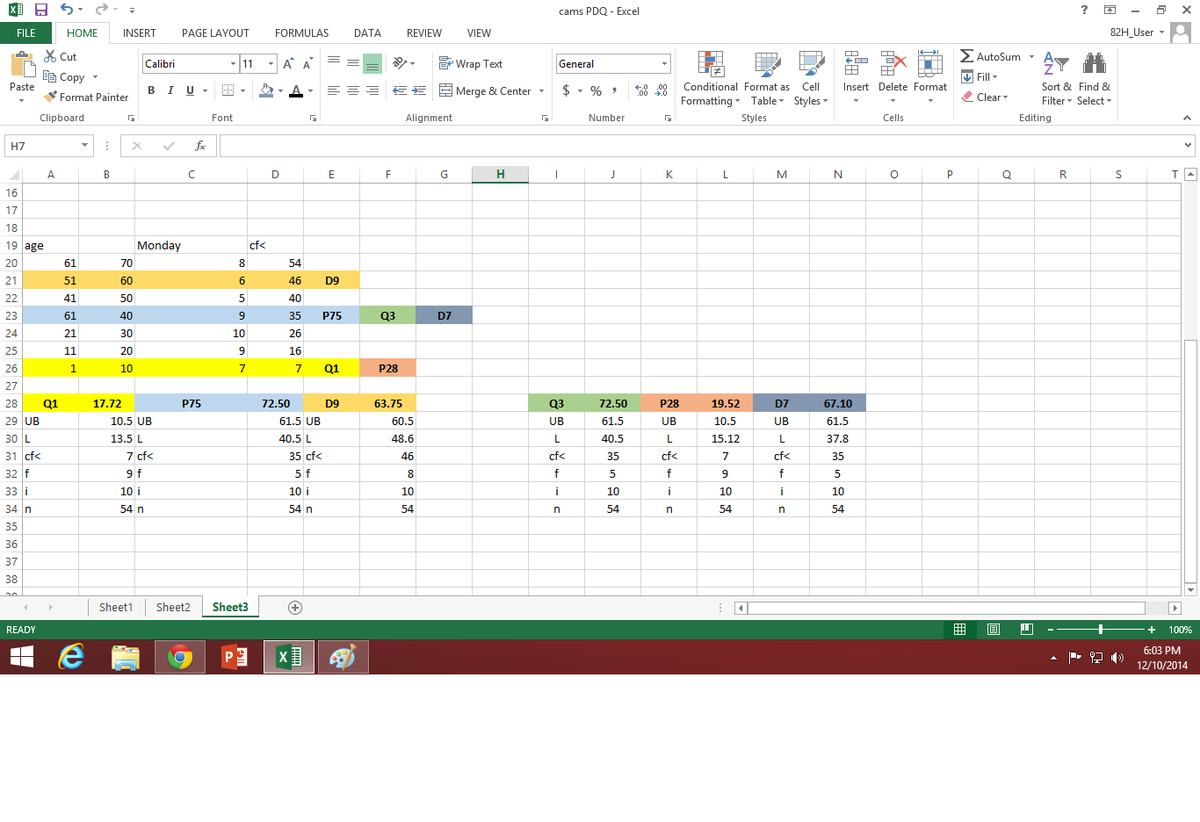Open PowerPoint from the taskbar
This screenshot has height=822, width=1200.
233,657
